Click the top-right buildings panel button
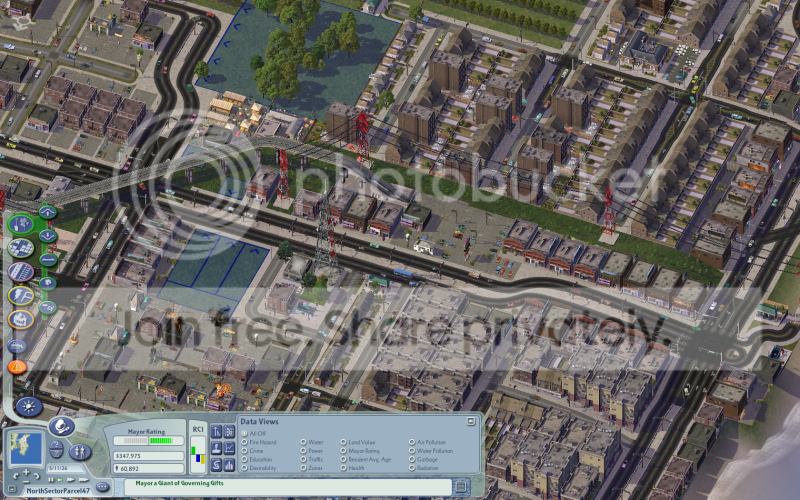This screenshot has height=500, width=800. (229, 432)
